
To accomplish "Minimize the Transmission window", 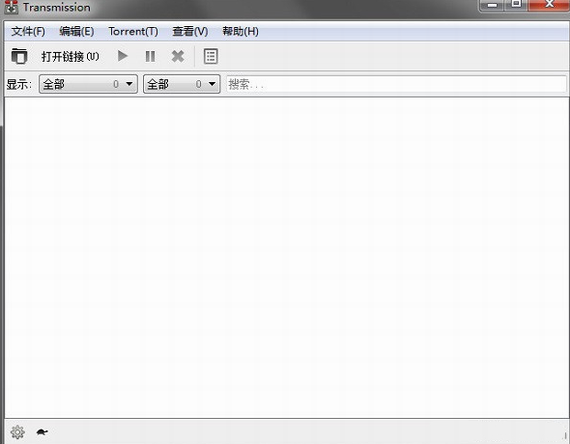I will (x=492, y=5).
